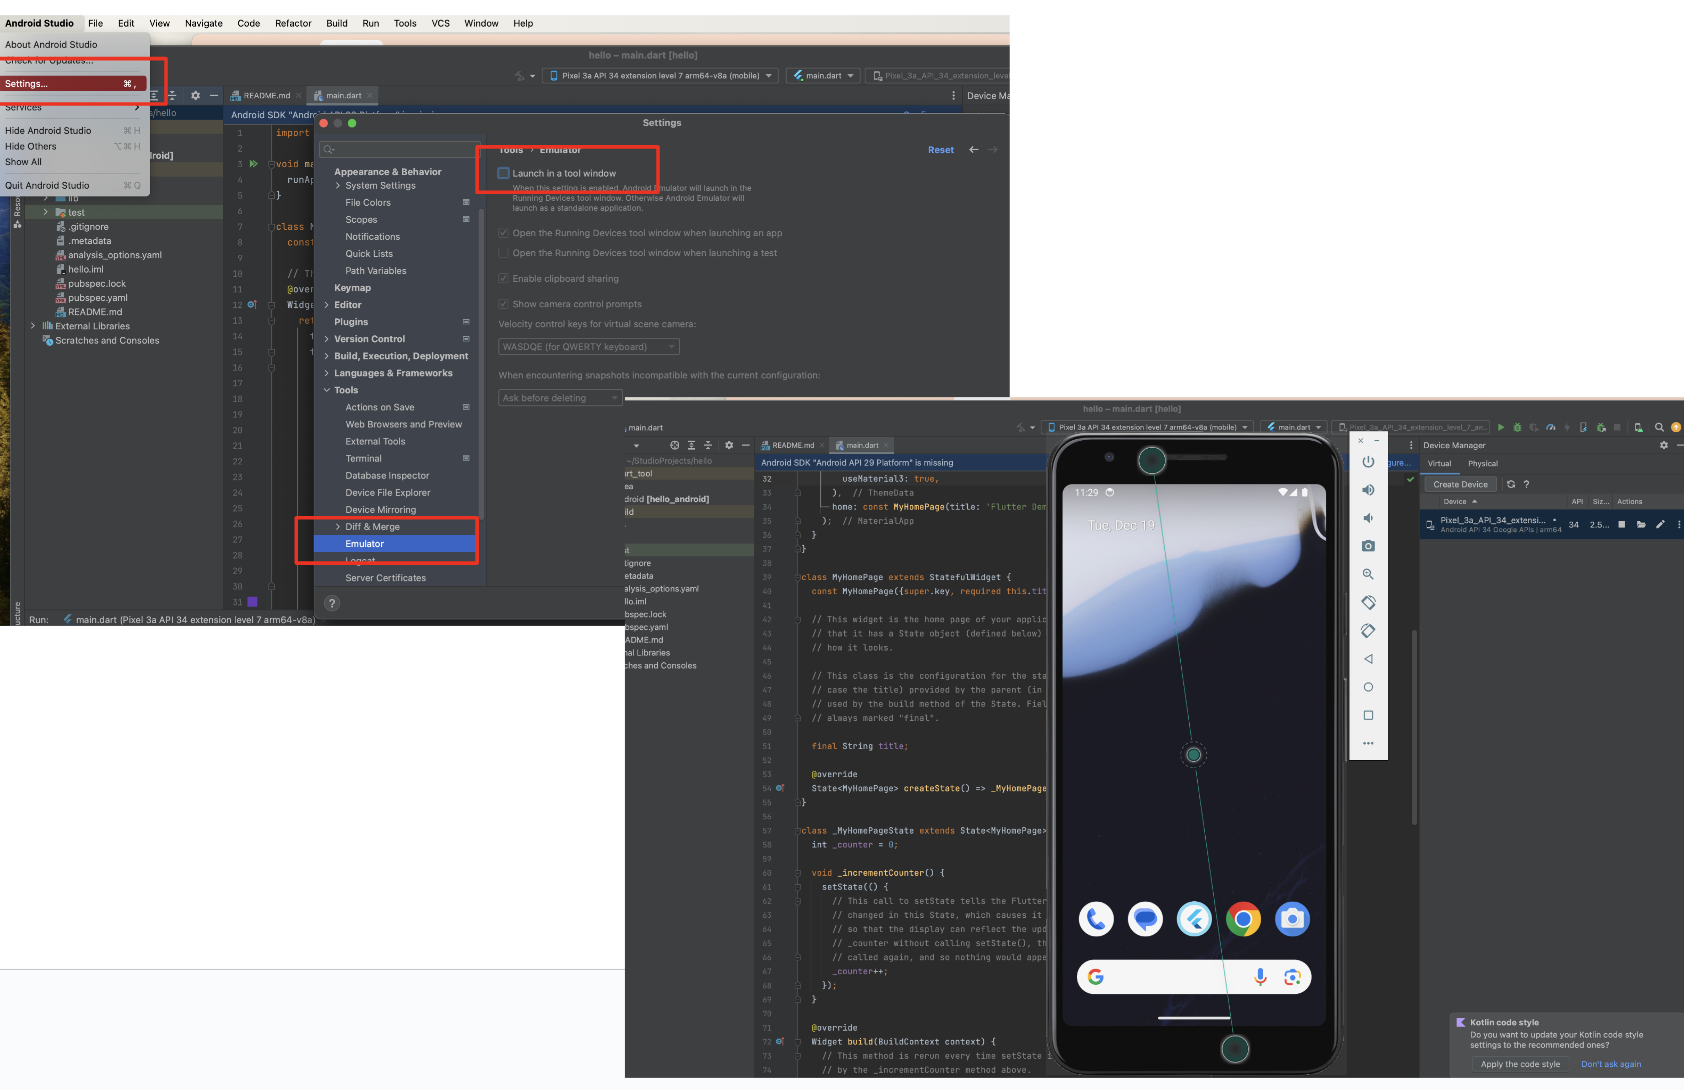Screen dimensions: 1684x1090
Task: Click the Device Manager help question mark
Action: point(1526,484)
